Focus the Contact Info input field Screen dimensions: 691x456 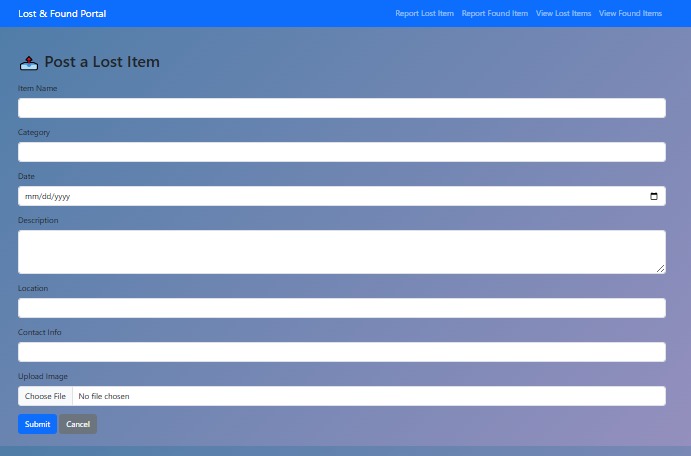[342, 352]
